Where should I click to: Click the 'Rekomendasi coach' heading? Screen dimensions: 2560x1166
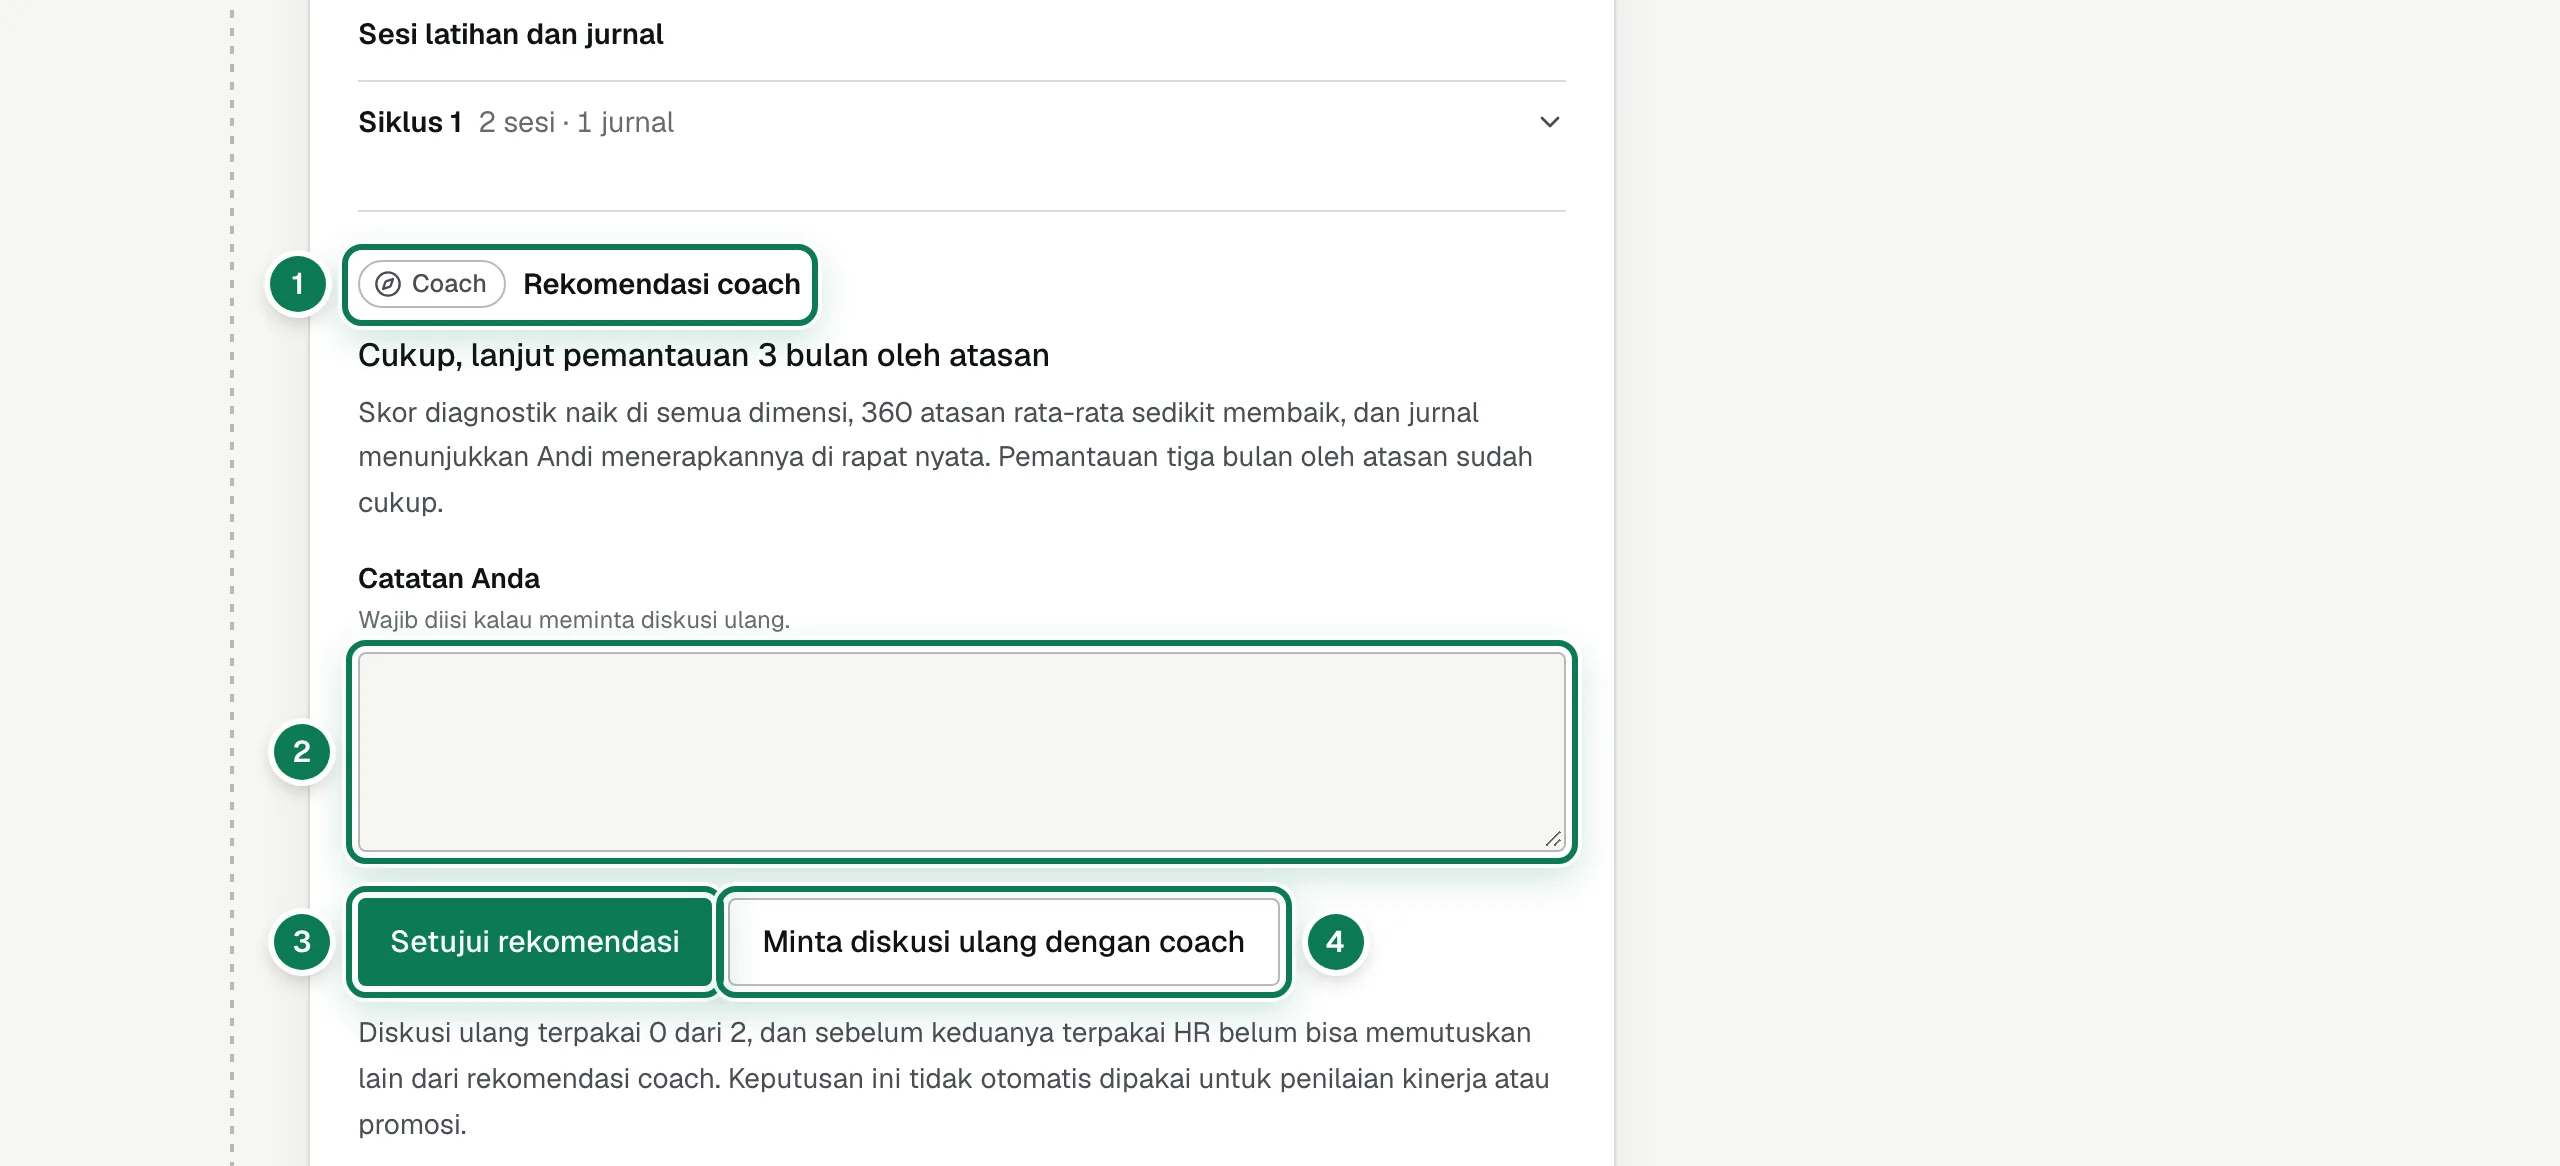662,284
